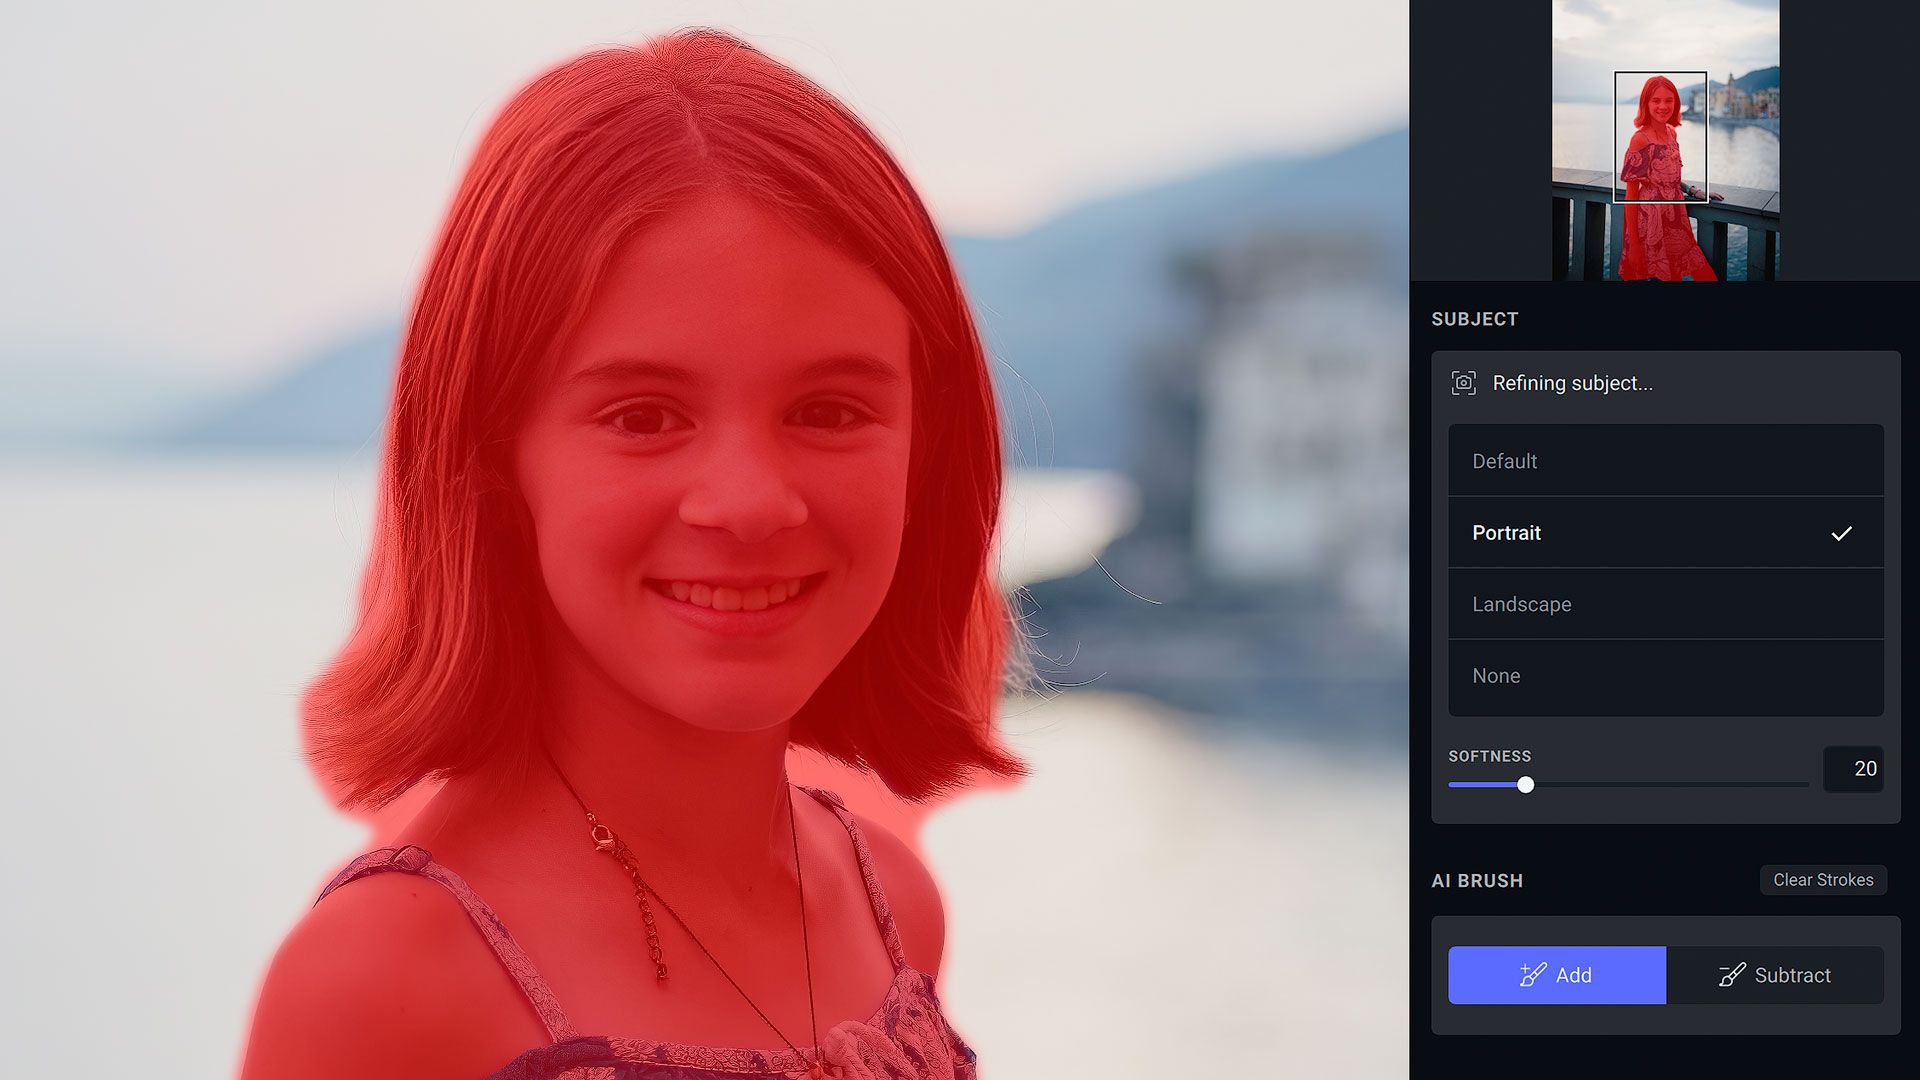Collapse the SUBJECT section header
Viewport: 1920px width, 1080px height.
(1475, 319)
